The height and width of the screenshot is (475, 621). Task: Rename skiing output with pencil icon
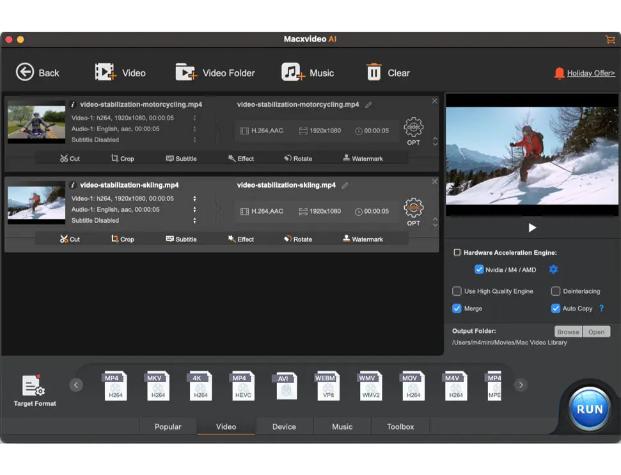(345, 185)
